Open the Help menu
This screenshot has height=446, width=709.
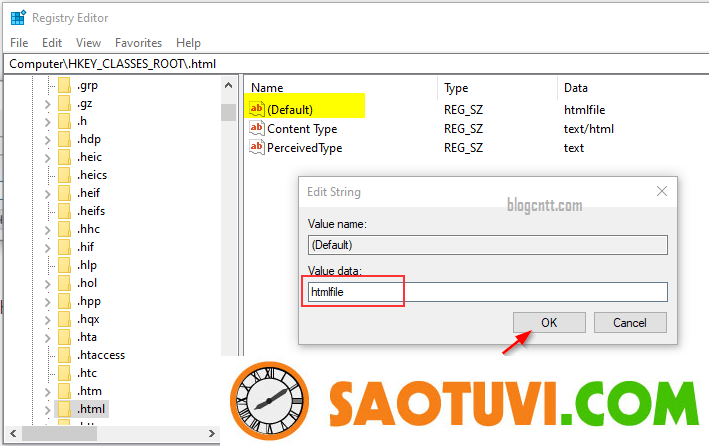[188, 43]
